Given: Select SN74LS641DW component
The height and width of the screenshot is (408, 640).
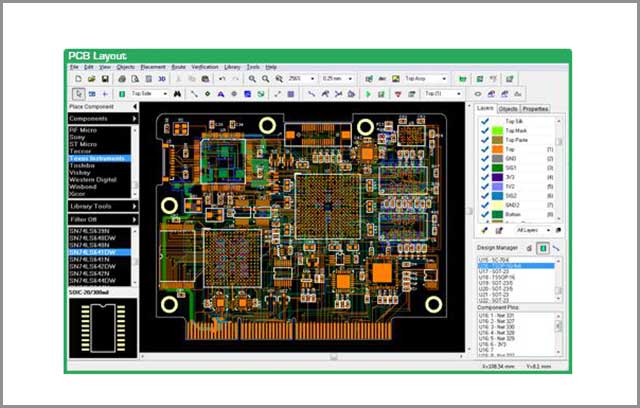Looking at the screenshot, I should point(100,252).
